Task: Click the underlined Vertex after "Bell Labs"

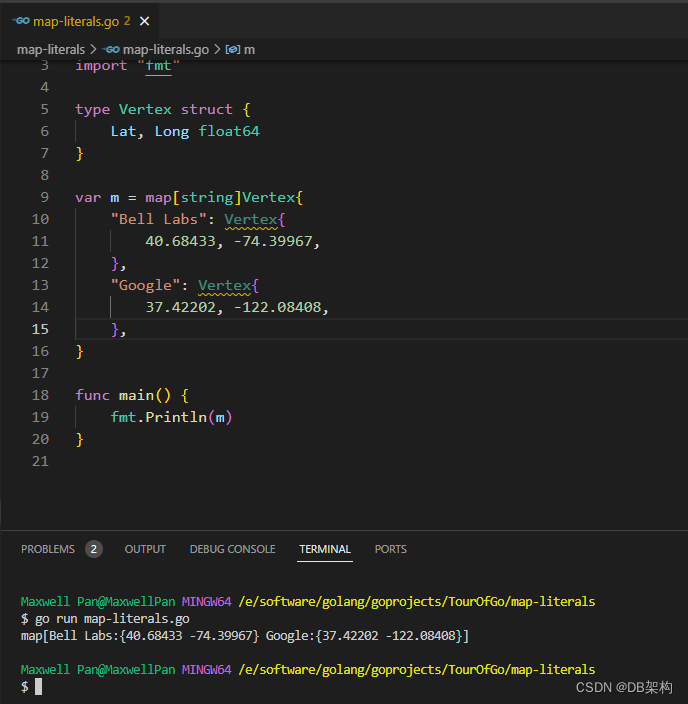Action: pyautogui.click(x=250, y=219)
